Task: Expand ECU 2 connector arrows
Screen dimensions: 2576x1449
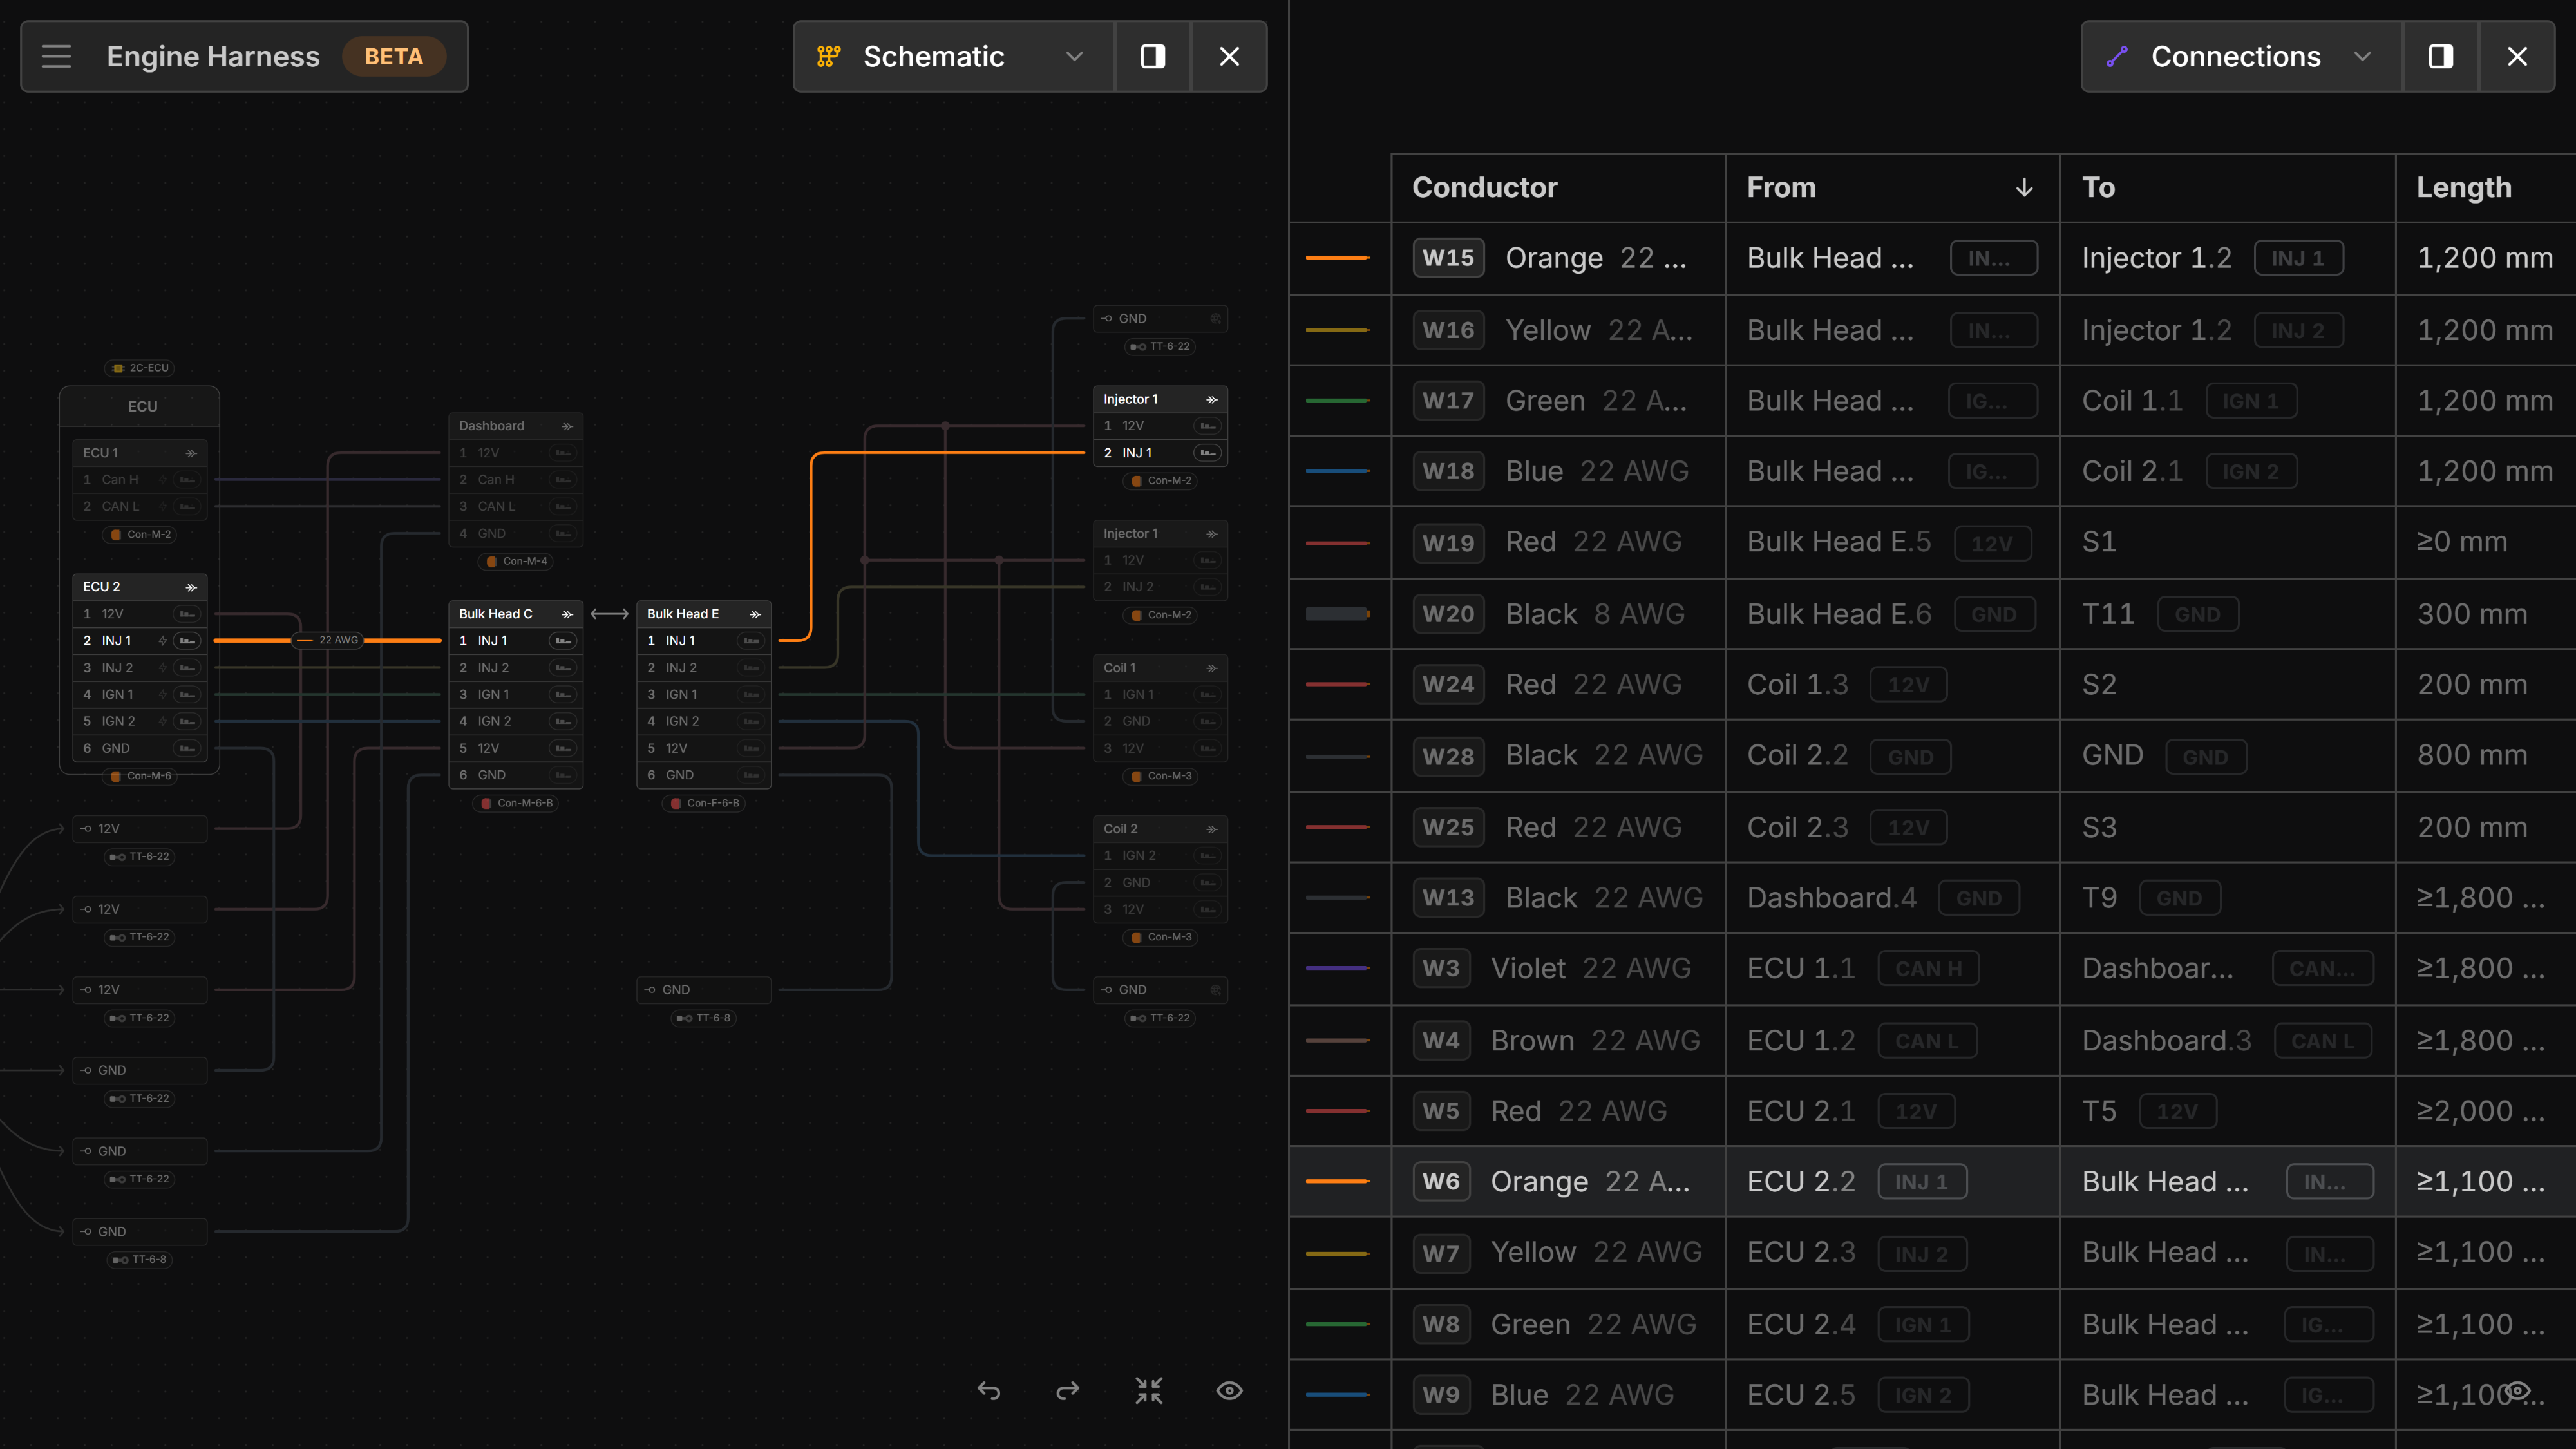Action: [x=191, y=587]
